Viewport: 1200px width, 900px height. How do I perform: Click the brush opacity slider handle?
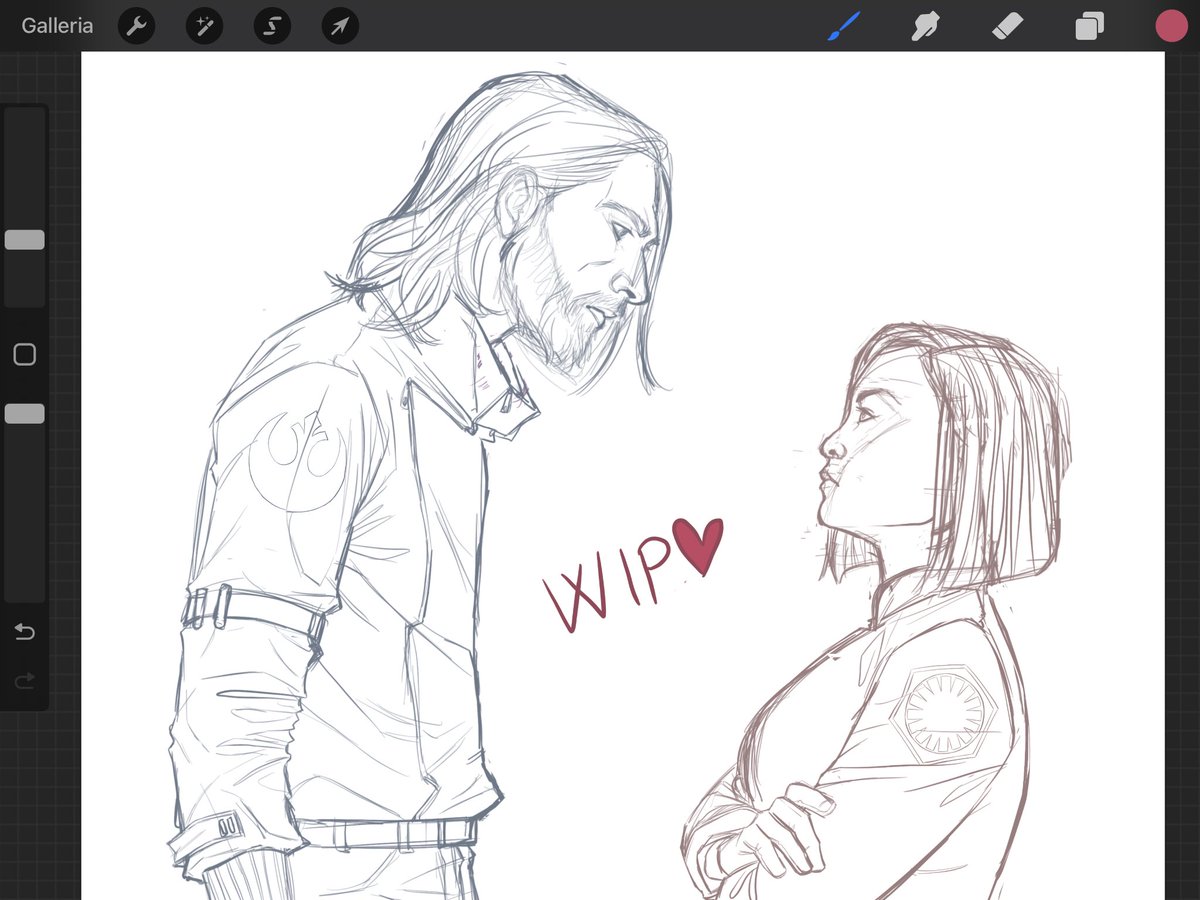click(25, 414)
